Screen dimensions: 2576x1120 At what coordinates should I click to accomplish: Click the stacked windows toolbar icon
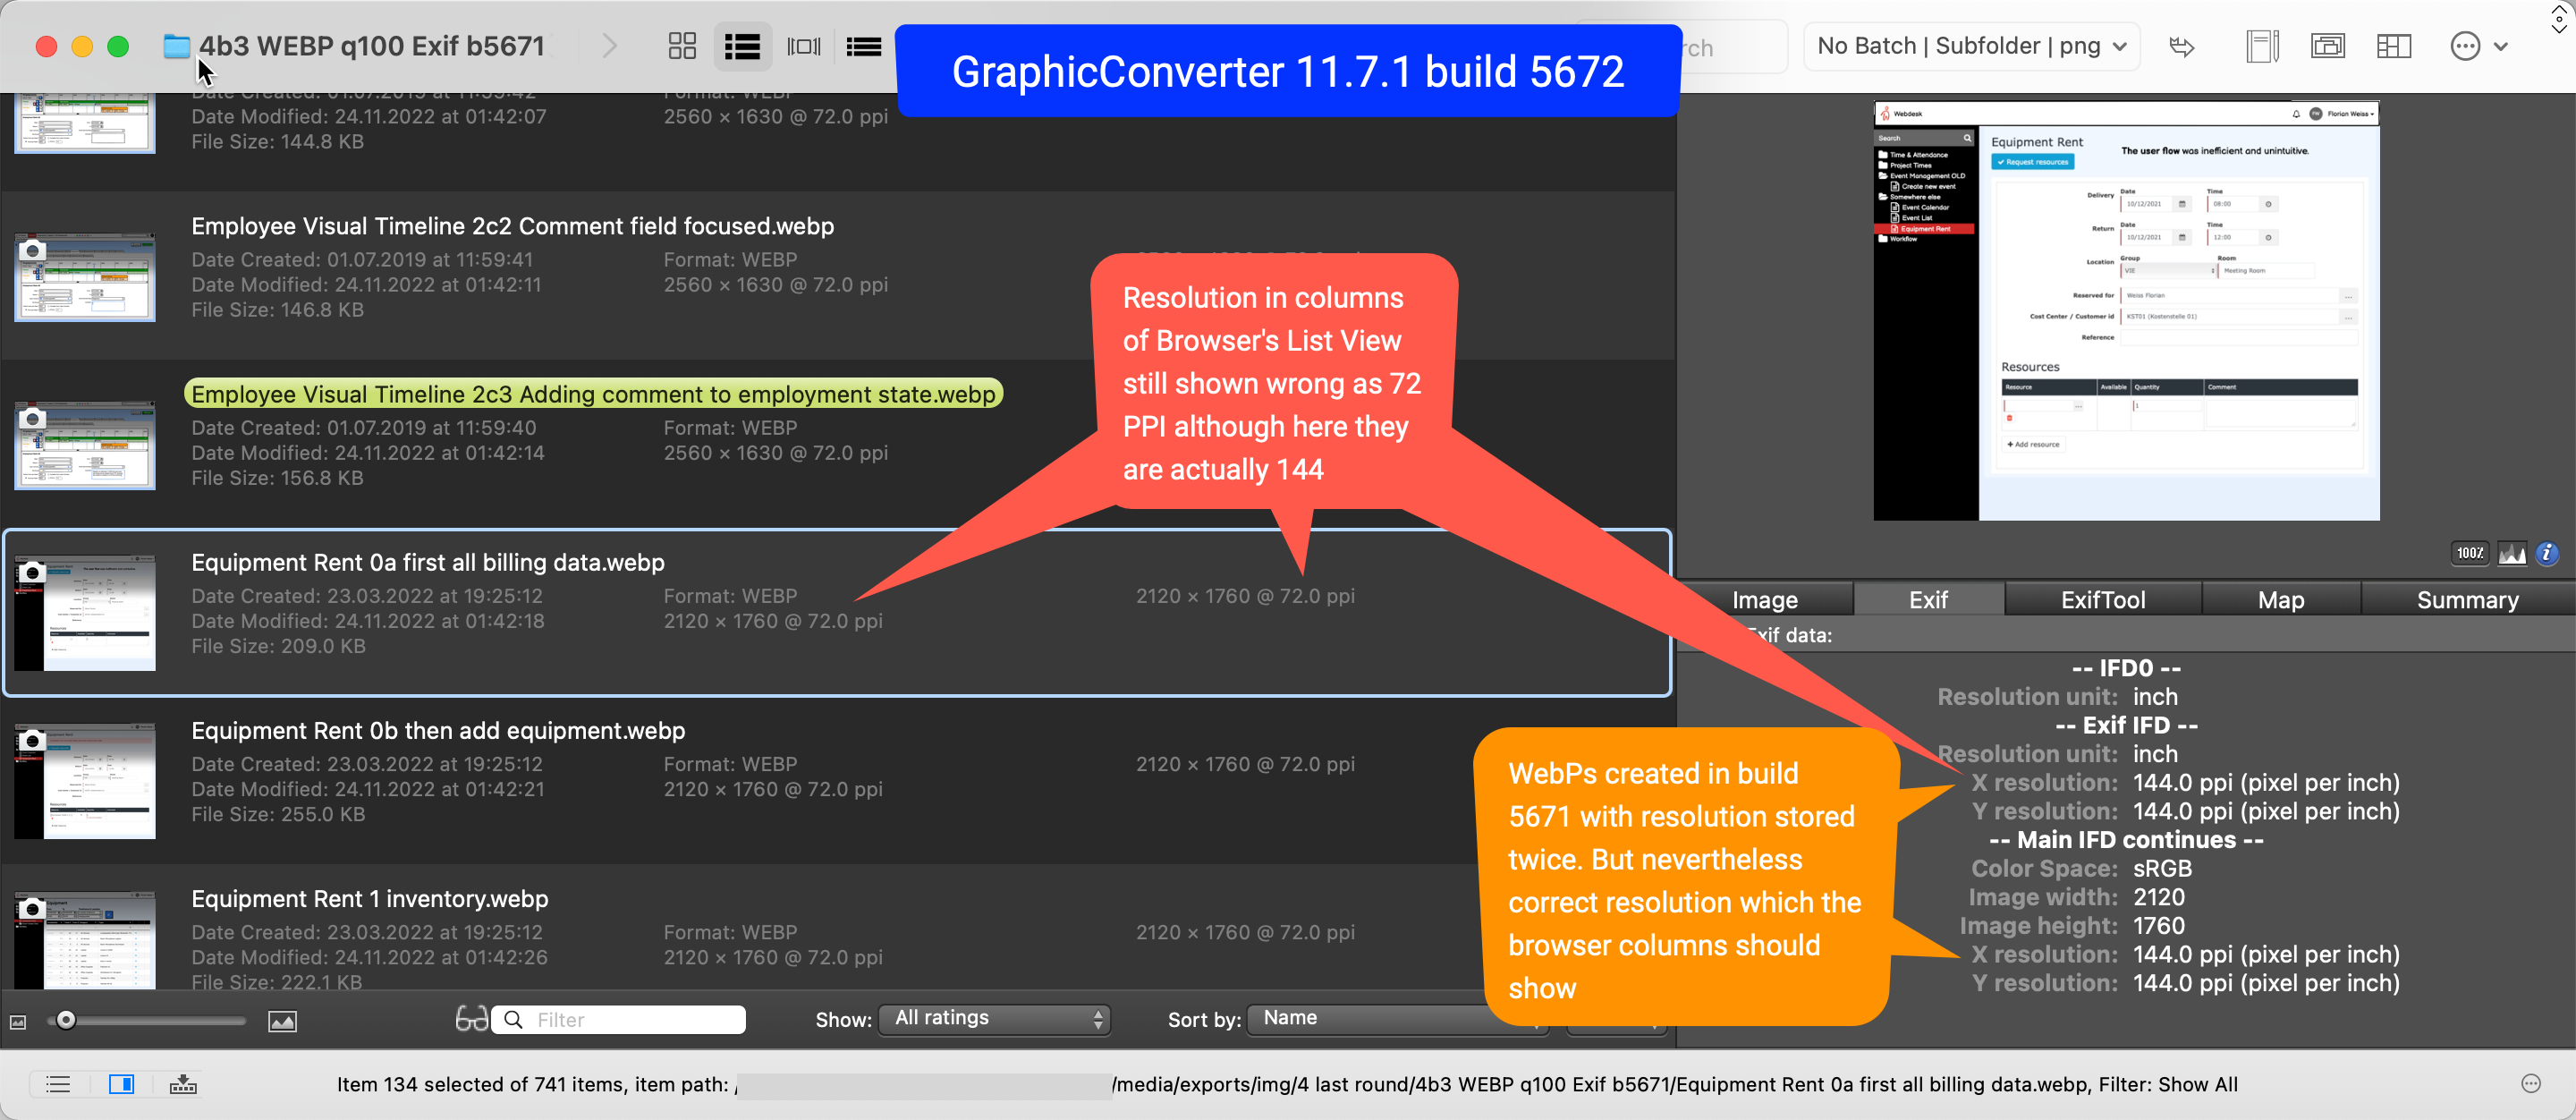(2328, 46)
